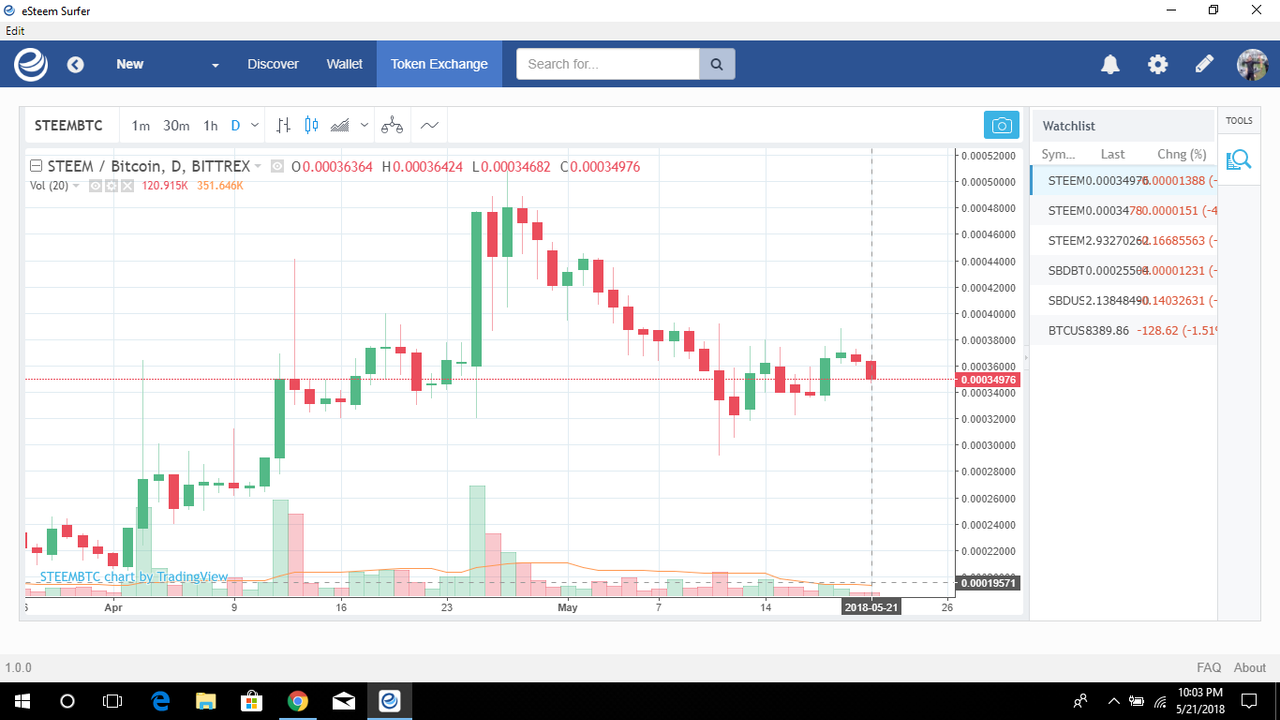Click the 0.00019571 volume axis label
This screenshot has width=1280, height=720.
click(988, 583)
